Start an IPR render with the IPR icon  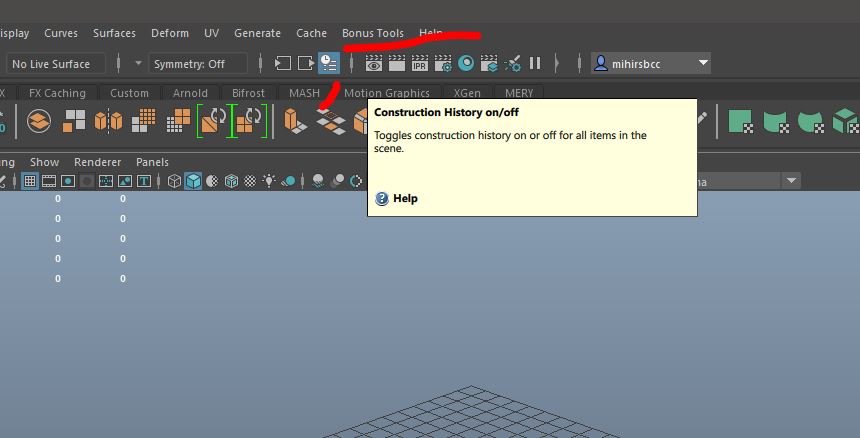click(x=420, y=64)
